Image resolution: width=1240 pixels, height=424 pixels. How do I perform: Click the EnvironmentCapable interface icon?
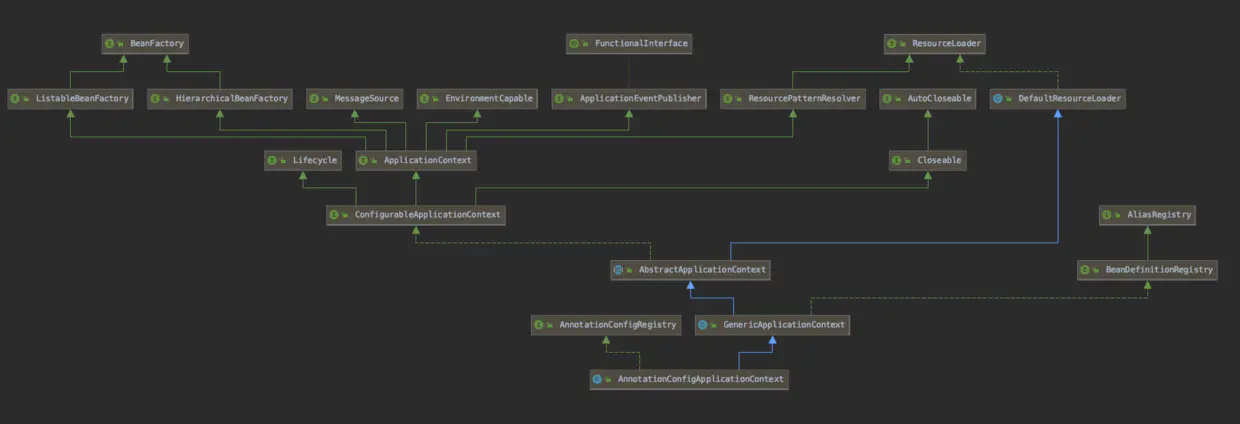tap(427, 99)
